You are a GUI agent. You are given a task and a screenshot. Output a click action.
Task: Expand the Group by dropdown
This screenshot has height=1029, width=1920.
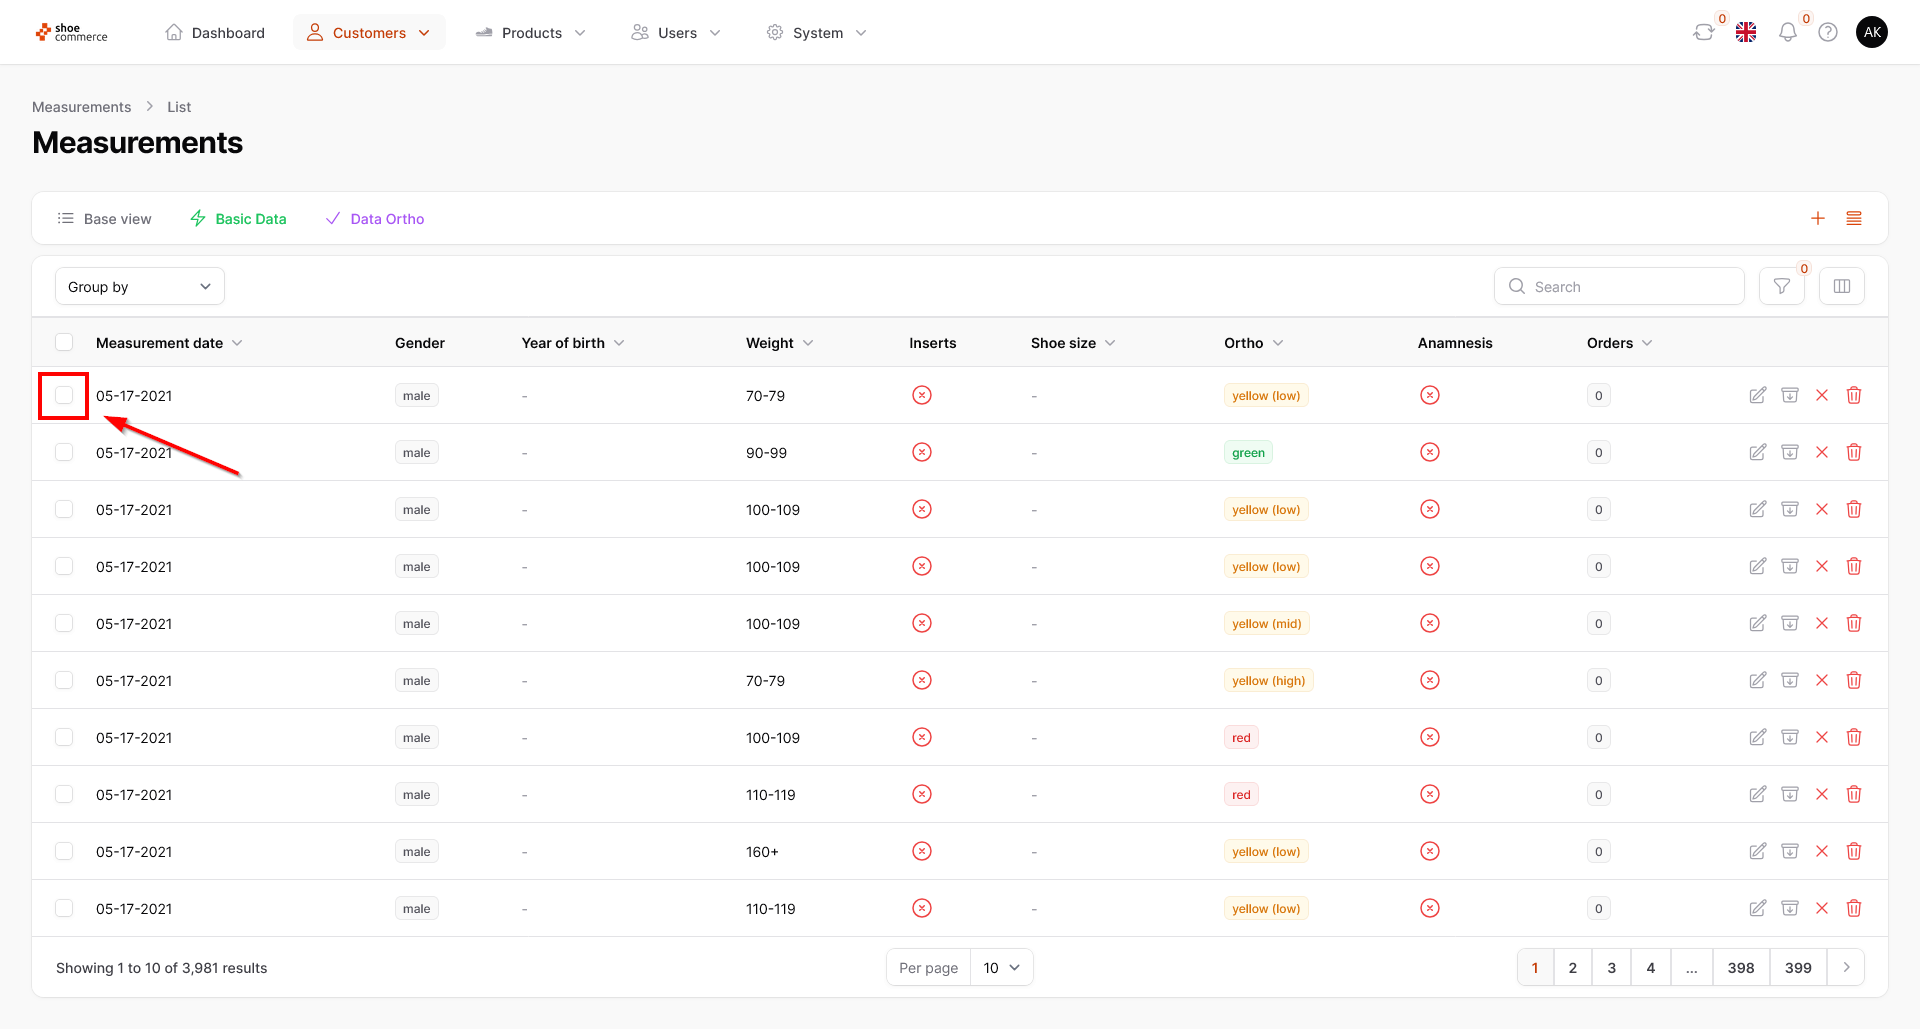[139, 287]
